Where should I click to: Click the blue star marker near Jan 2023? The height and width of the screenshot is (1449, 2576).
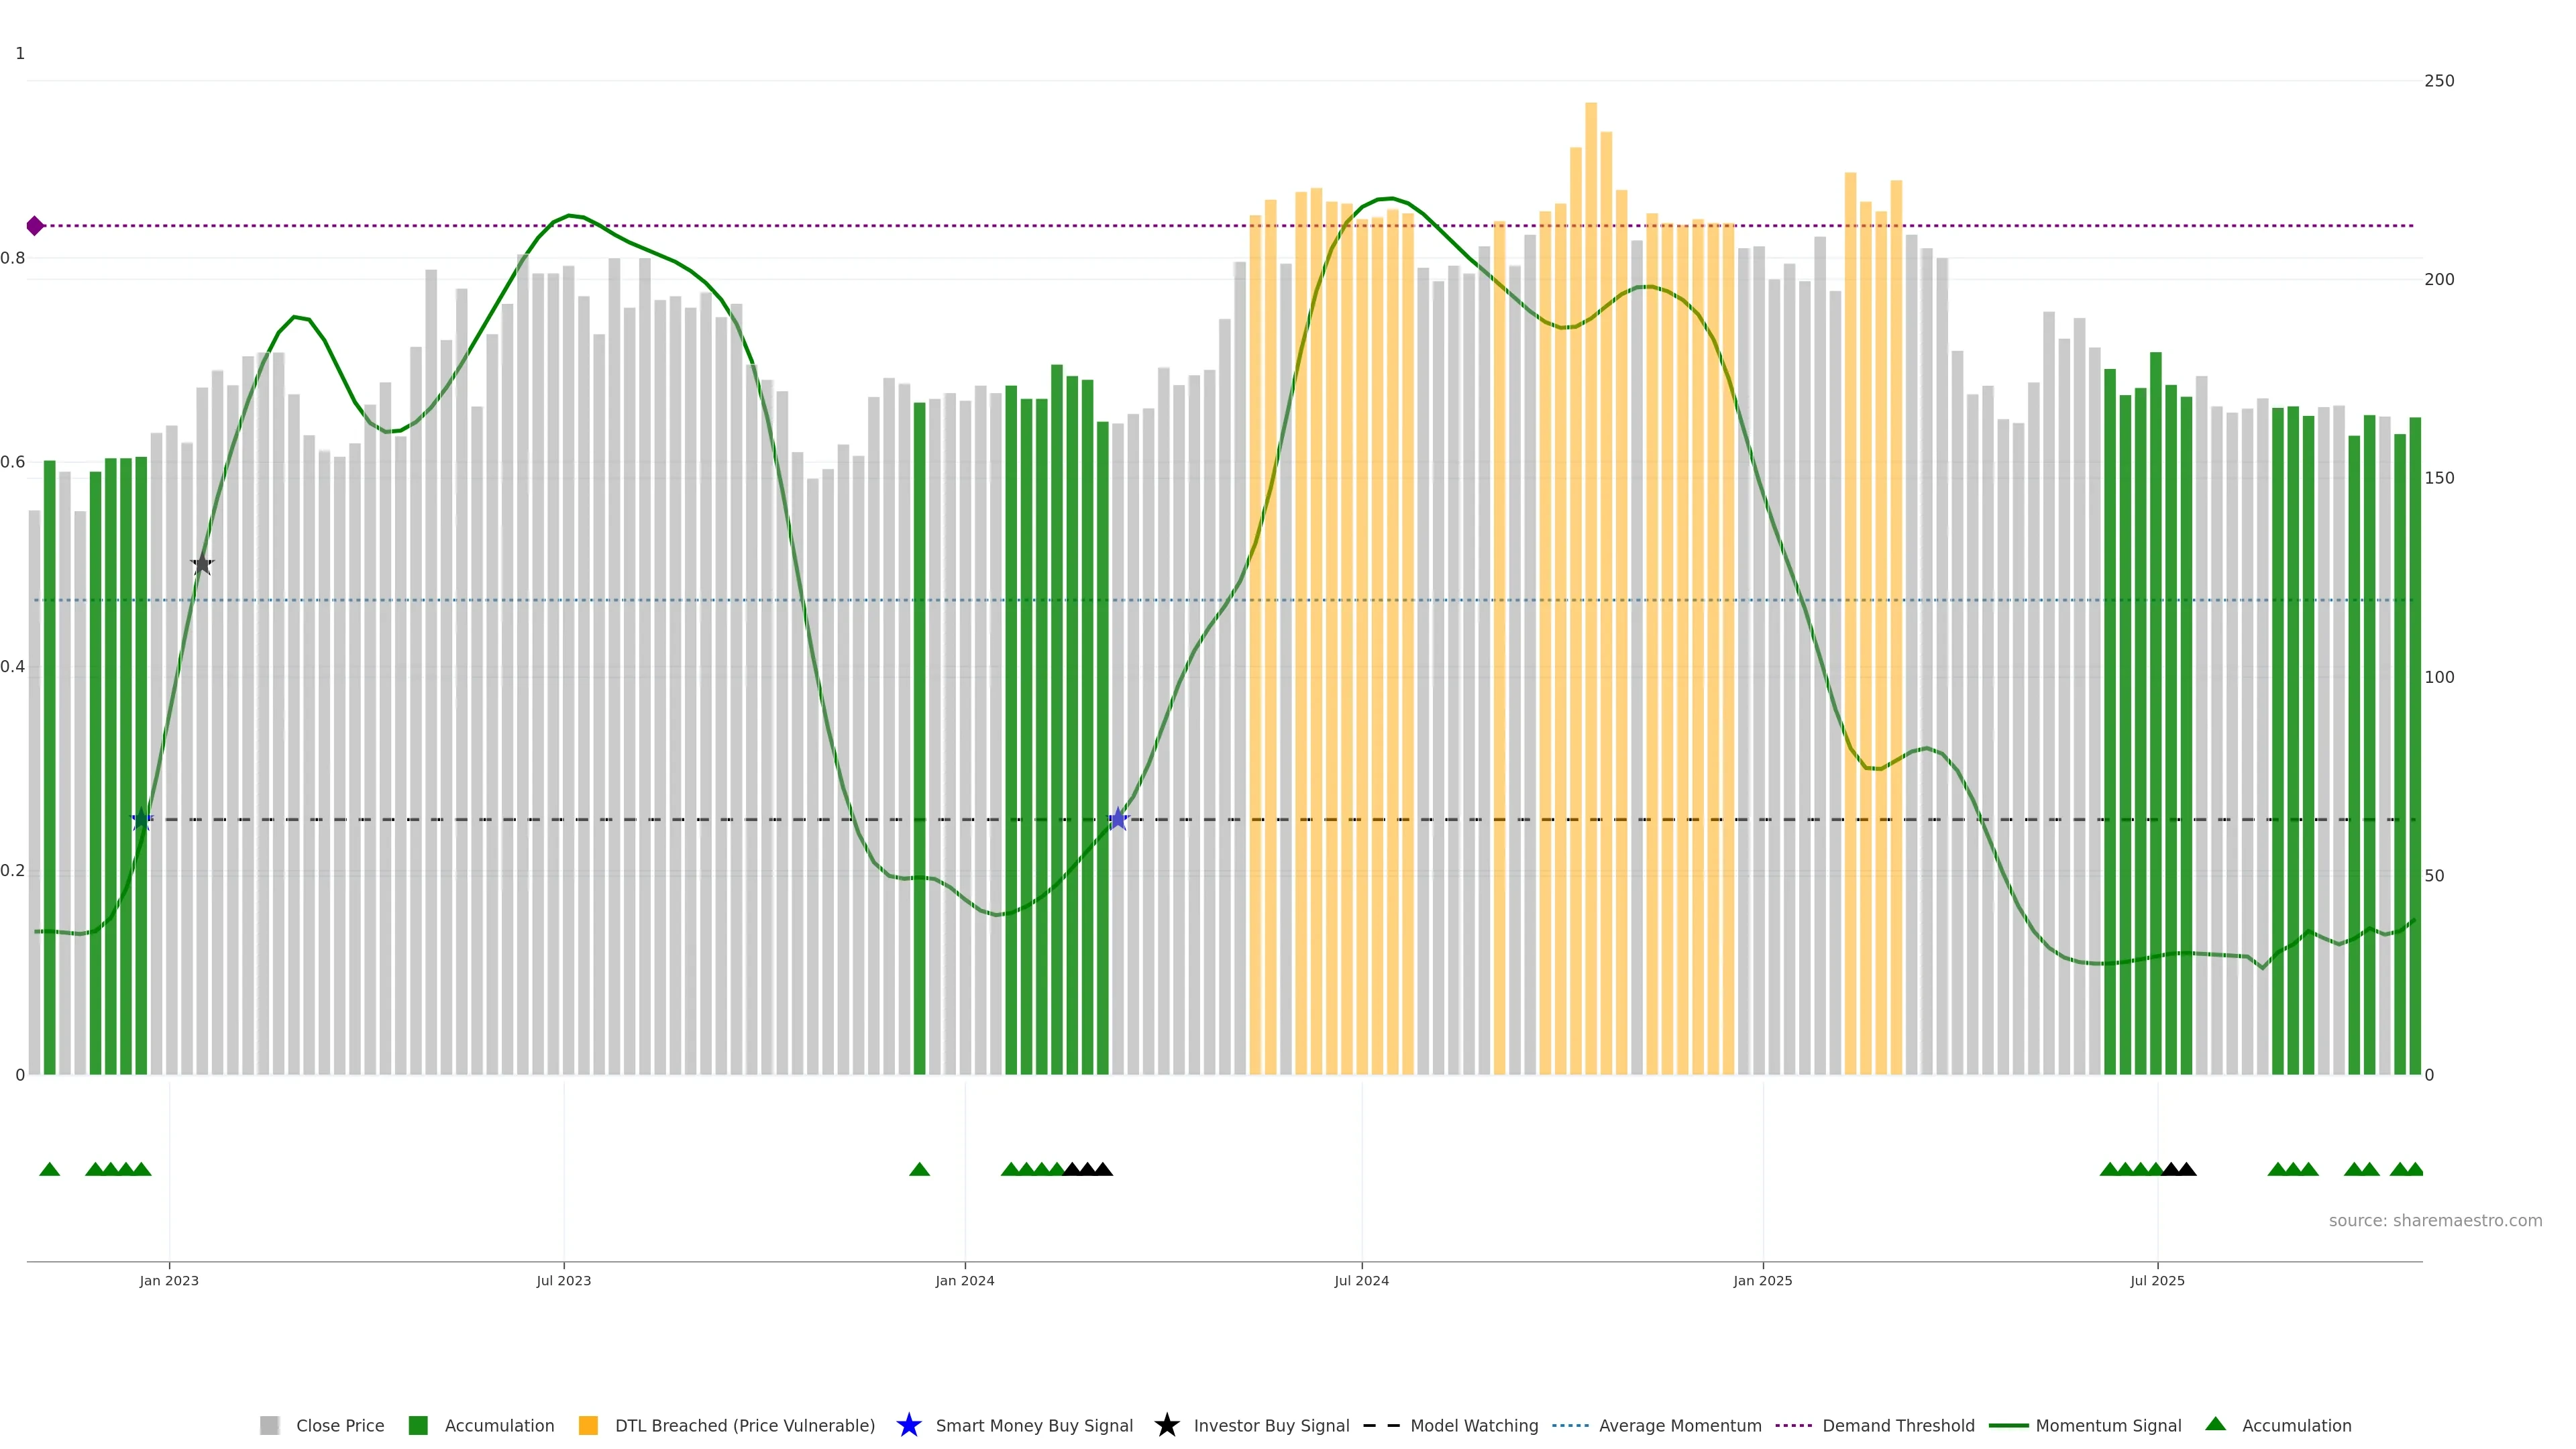coord(142,819)
